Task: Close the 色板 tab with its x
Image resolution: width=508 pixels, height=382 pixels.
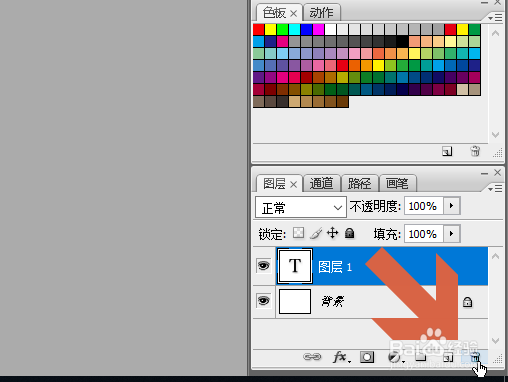Action: coord(293,14)
